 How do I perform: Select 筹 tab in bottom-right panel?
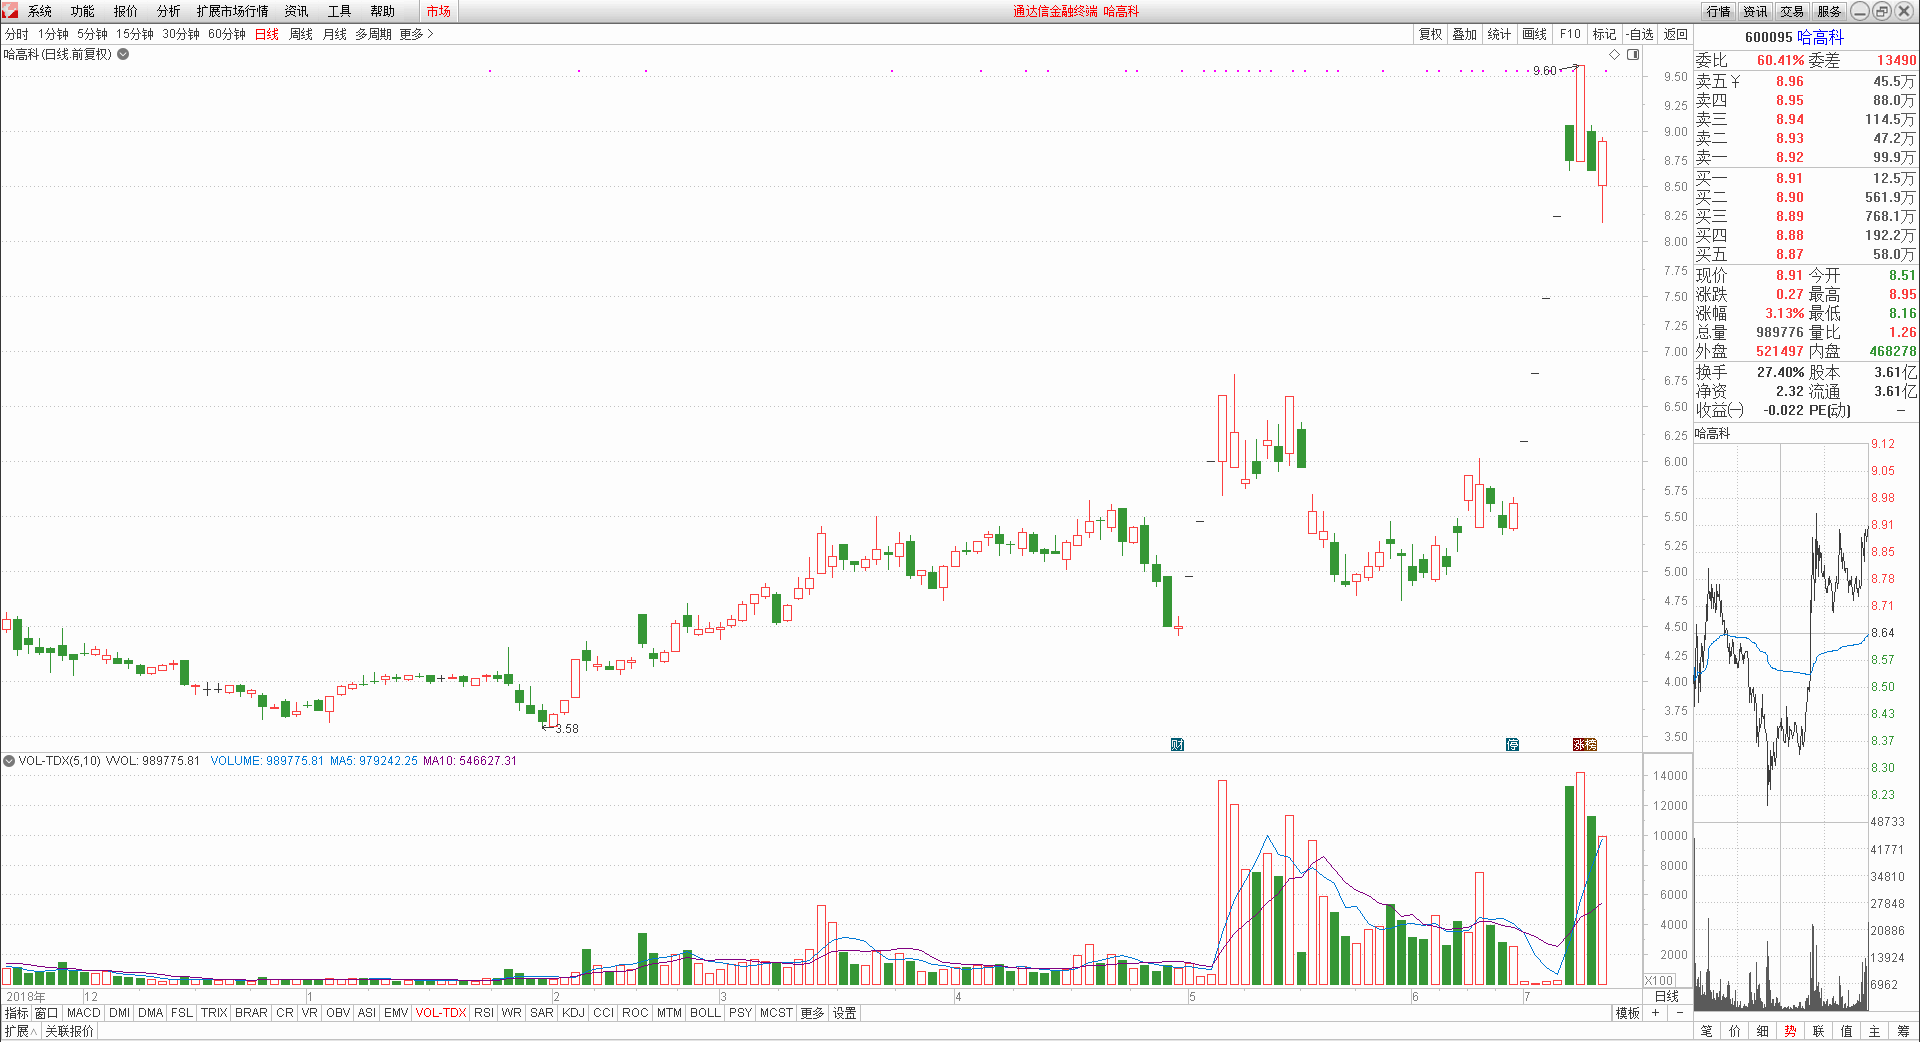click(1903, 1031)
